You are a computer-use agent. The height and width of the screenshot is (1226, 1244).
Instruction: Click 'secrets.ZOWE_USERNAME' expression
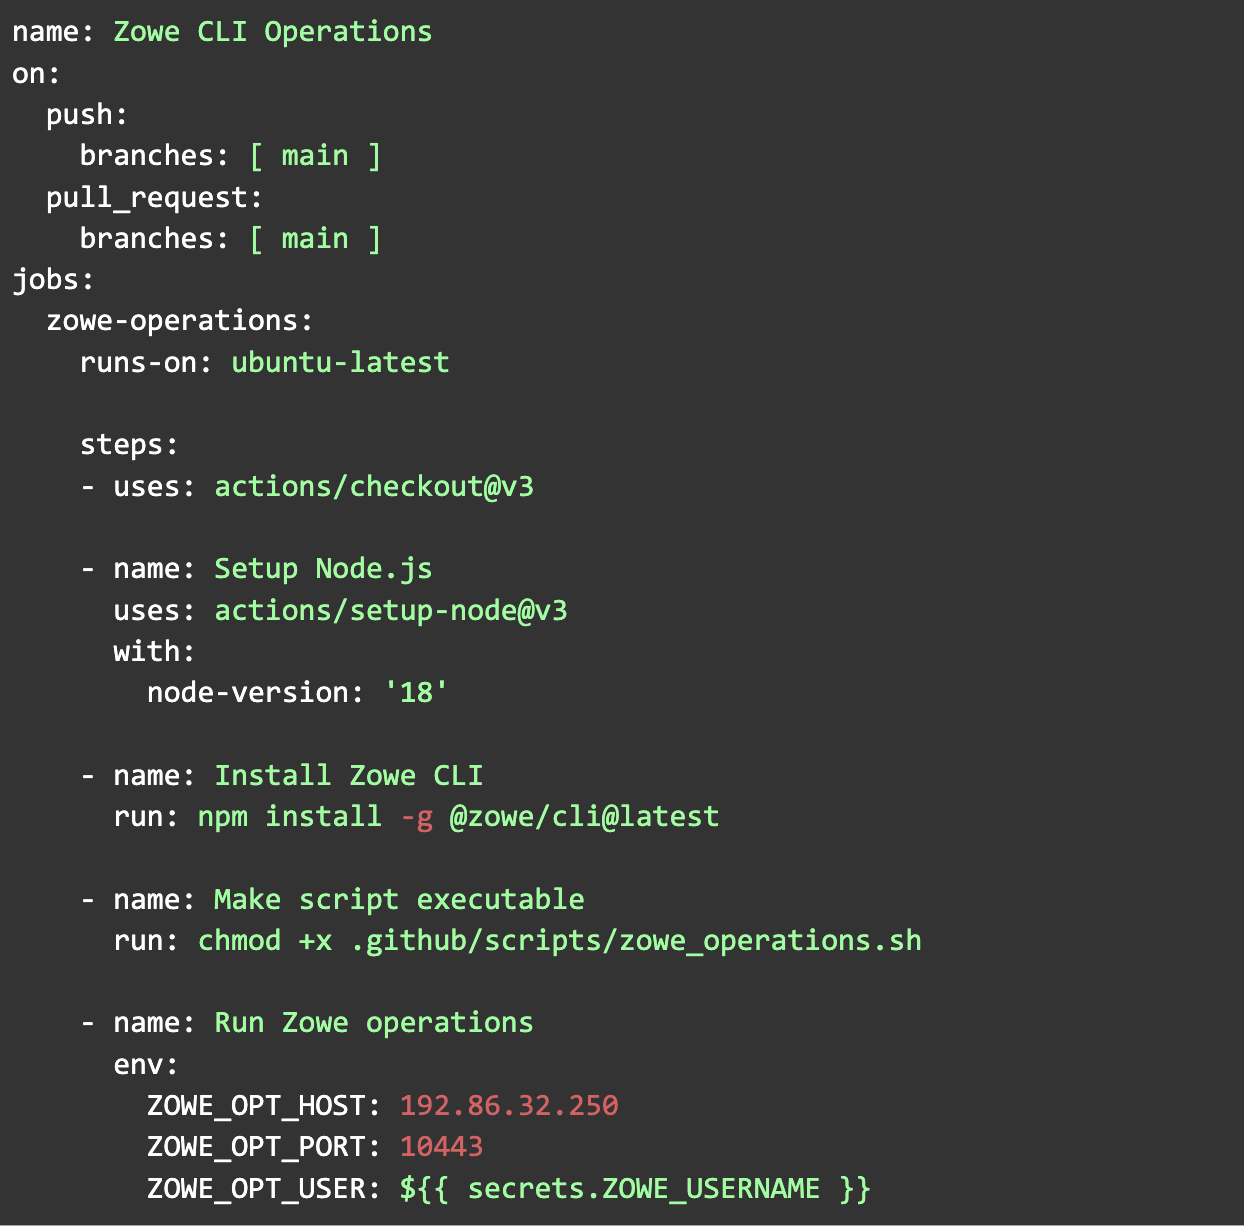coord(643,1188)
